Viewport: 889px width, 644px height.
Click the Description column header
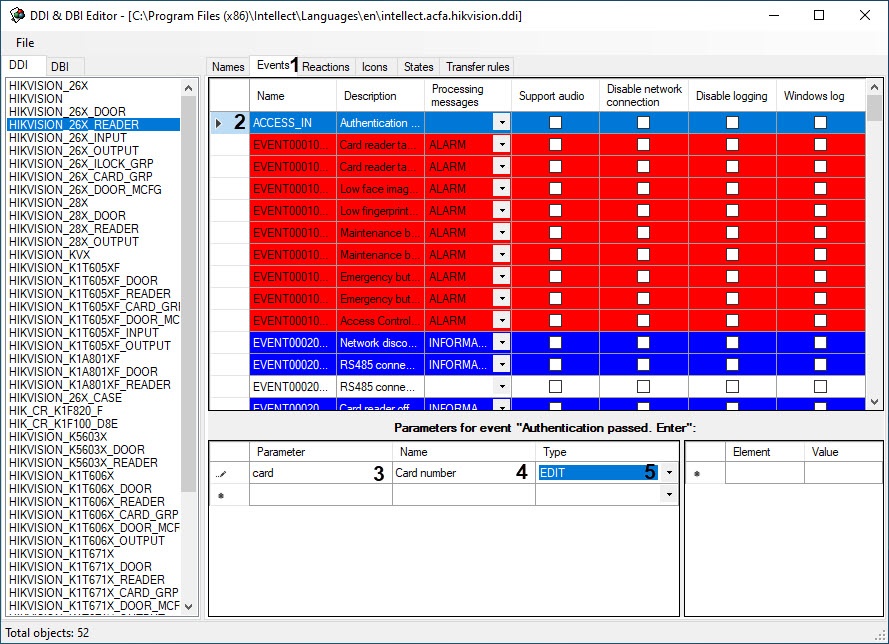click(370, 96)
